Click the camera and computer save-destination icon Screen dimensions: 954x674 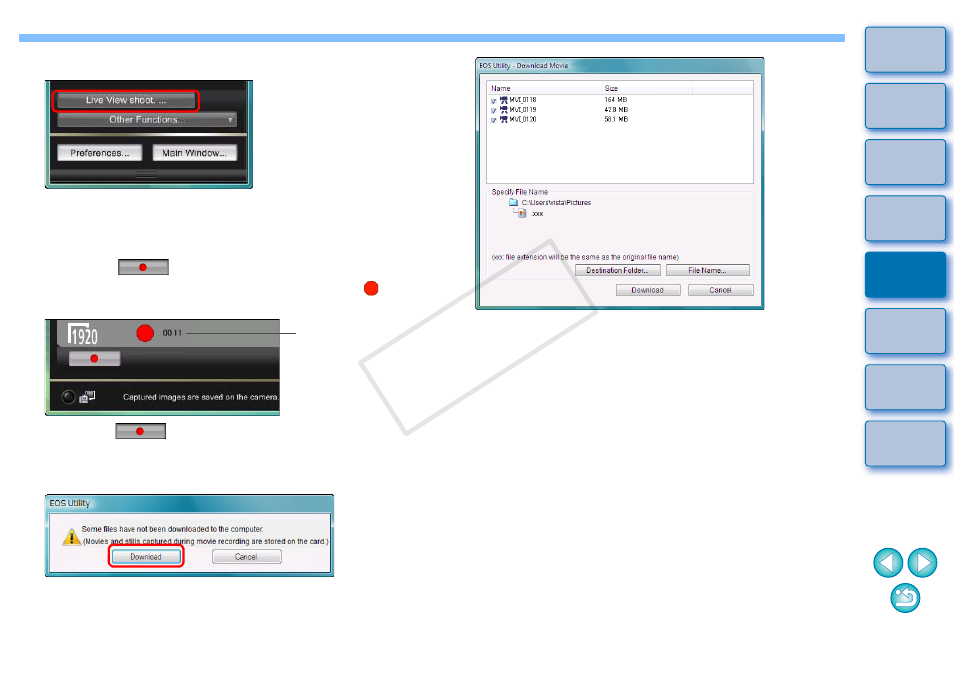pyautogui.click(x=87, y=397)
